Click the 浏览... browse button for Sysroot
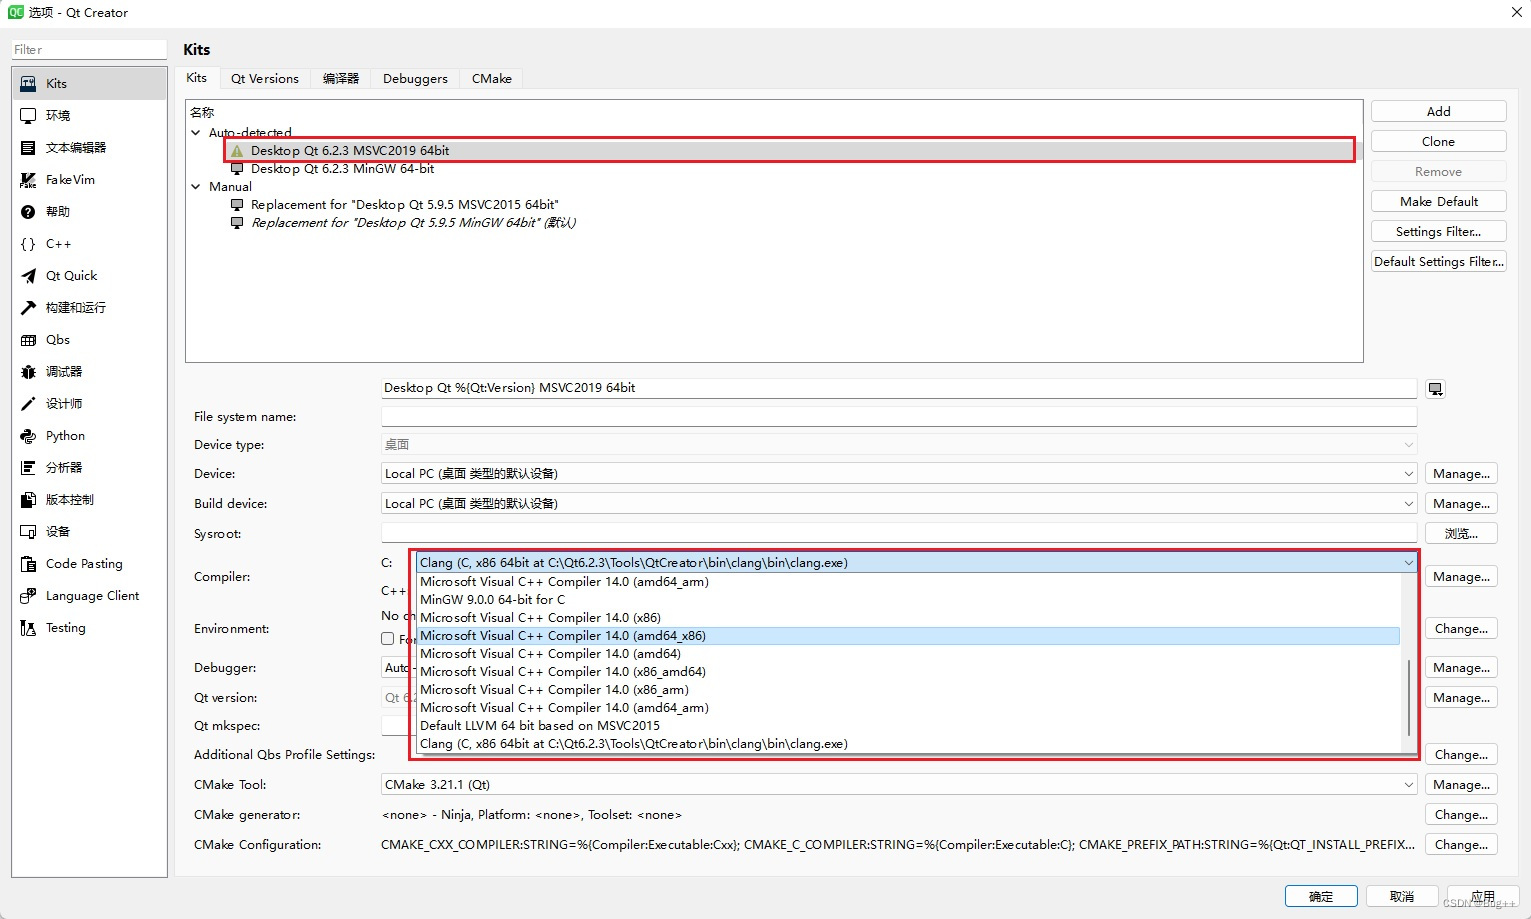Viewport: 1531px width, 919px height. (x=1461, y=534)
